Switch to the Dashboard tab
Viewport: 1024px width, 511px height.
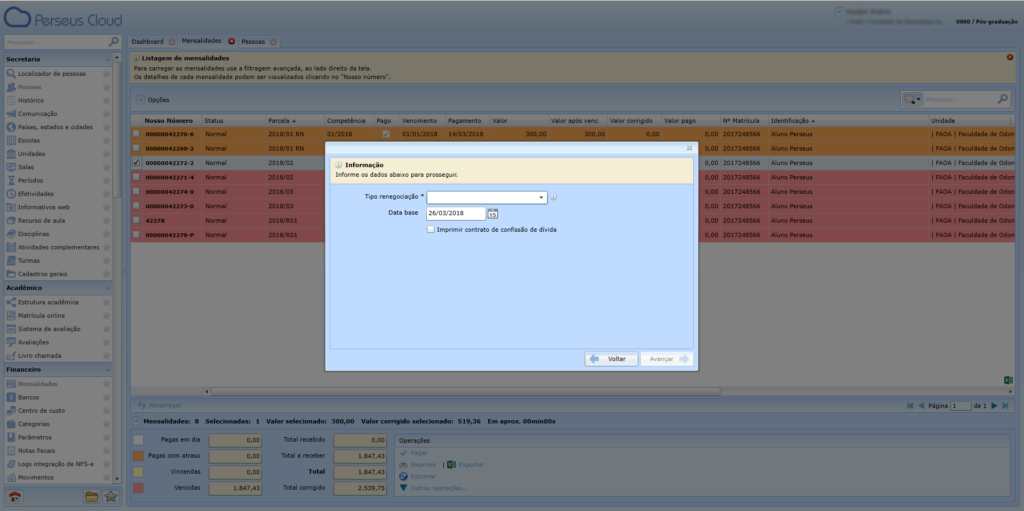(147, 42)
